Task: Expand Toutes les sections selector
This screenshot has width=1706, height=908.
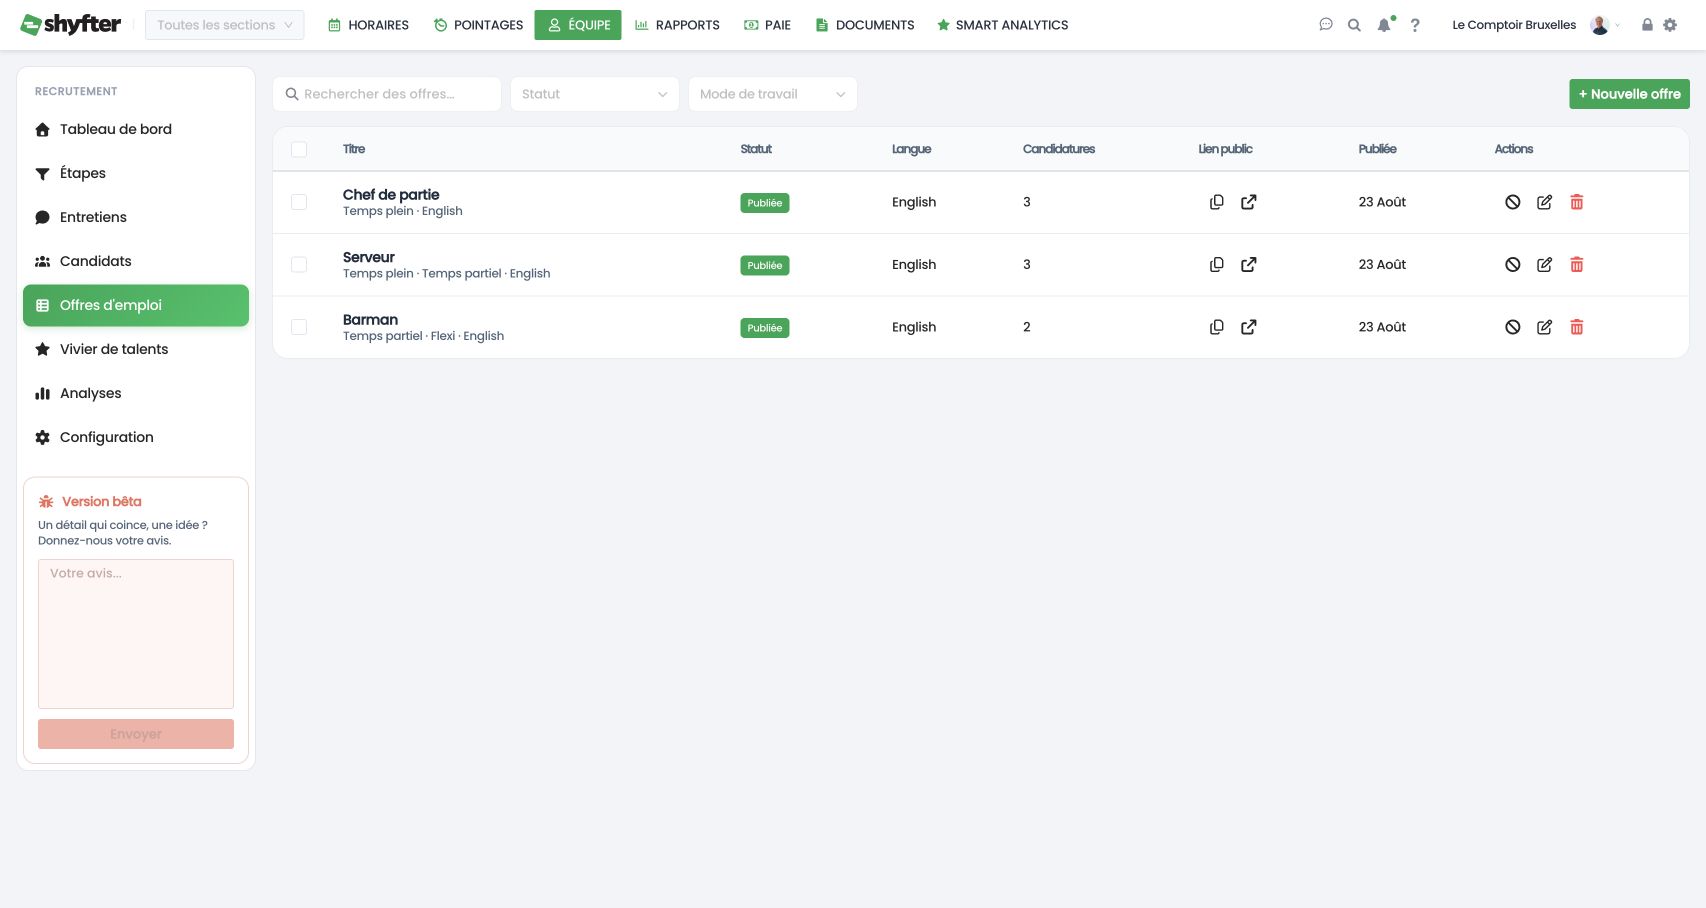Action: (225, 25)
